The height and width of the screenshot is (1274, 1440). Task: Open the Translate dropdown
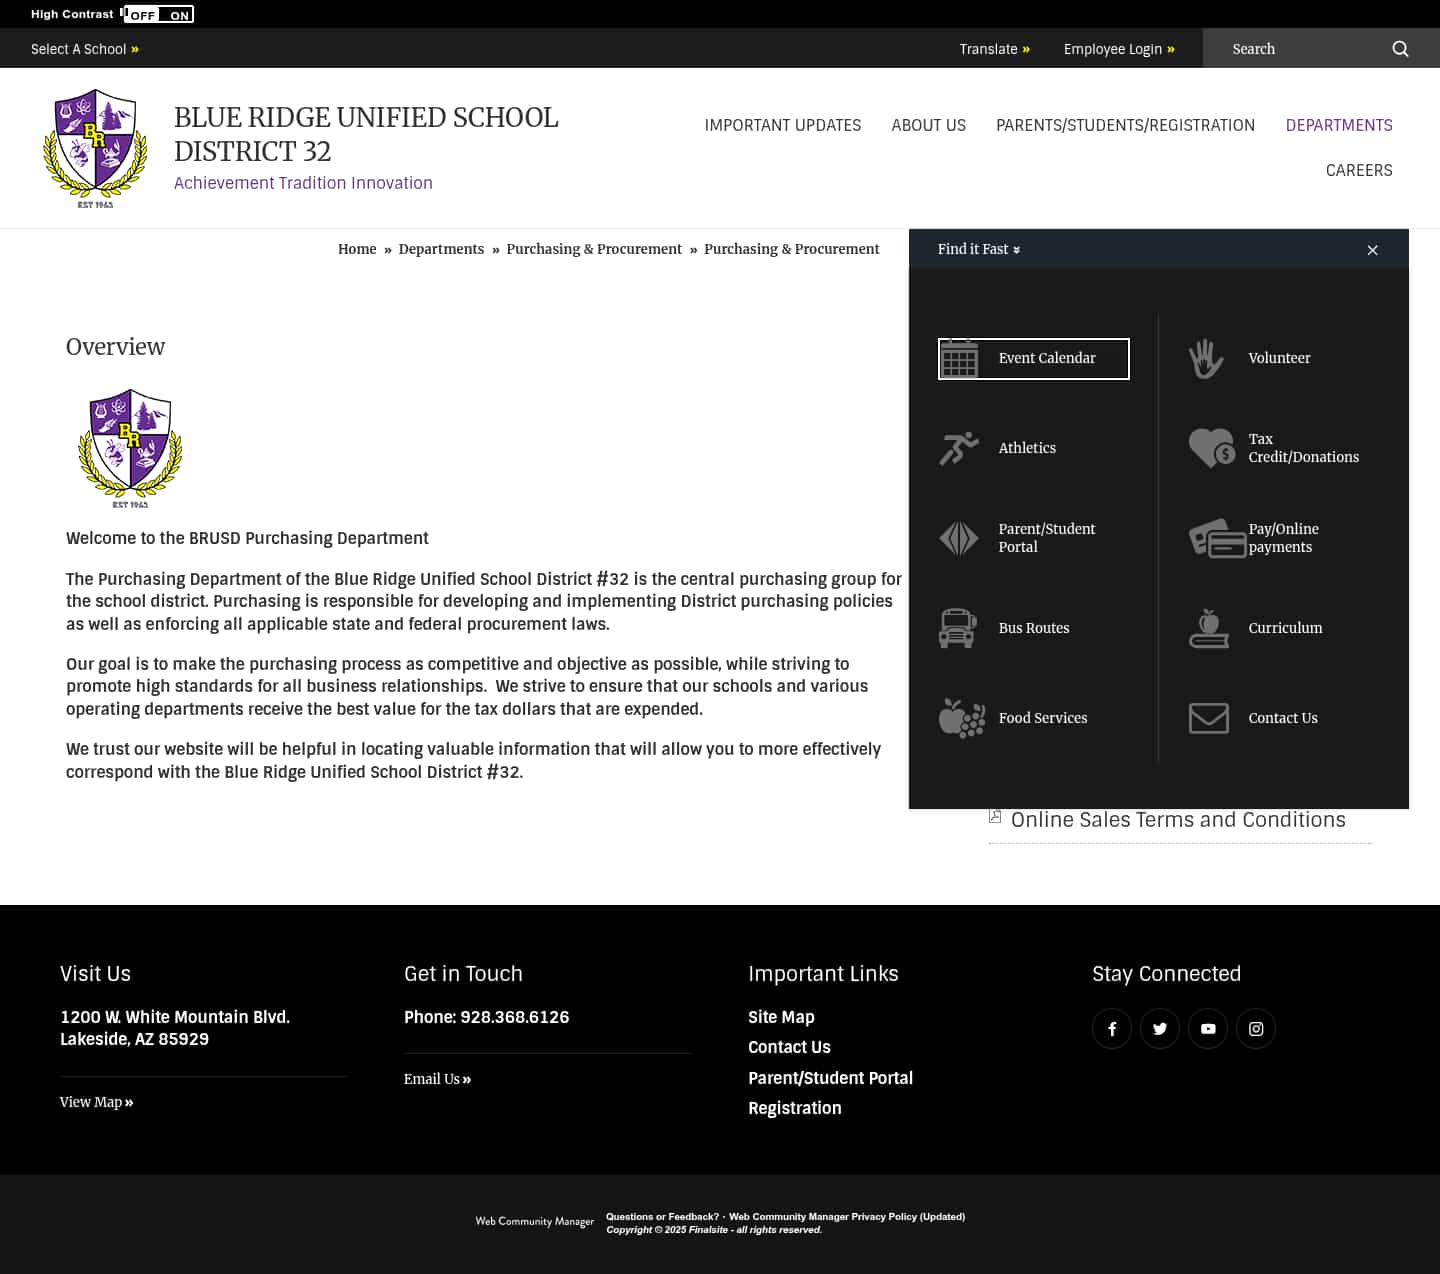point(993,49)
